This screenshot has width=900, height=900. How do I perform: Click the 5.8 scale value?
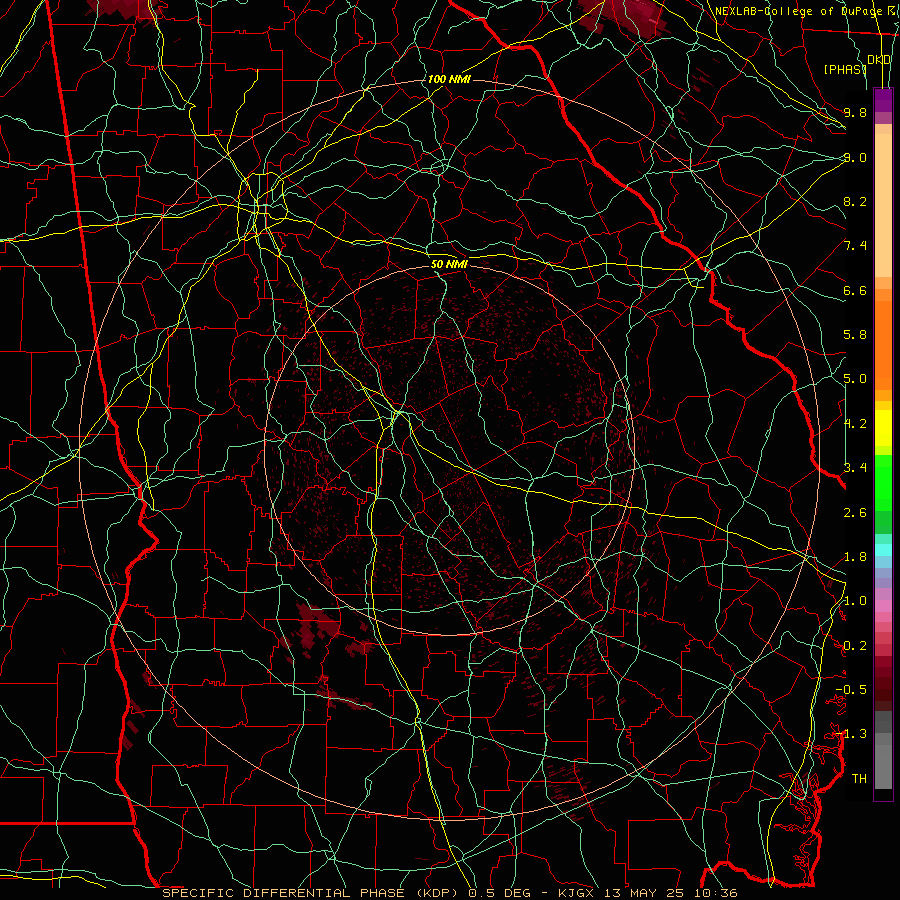855,335
